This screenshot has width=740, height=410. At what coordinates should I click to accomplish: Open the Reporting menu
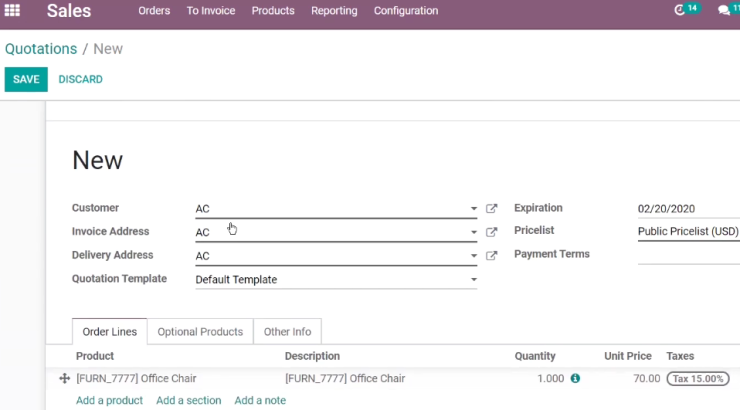point(334,10)
